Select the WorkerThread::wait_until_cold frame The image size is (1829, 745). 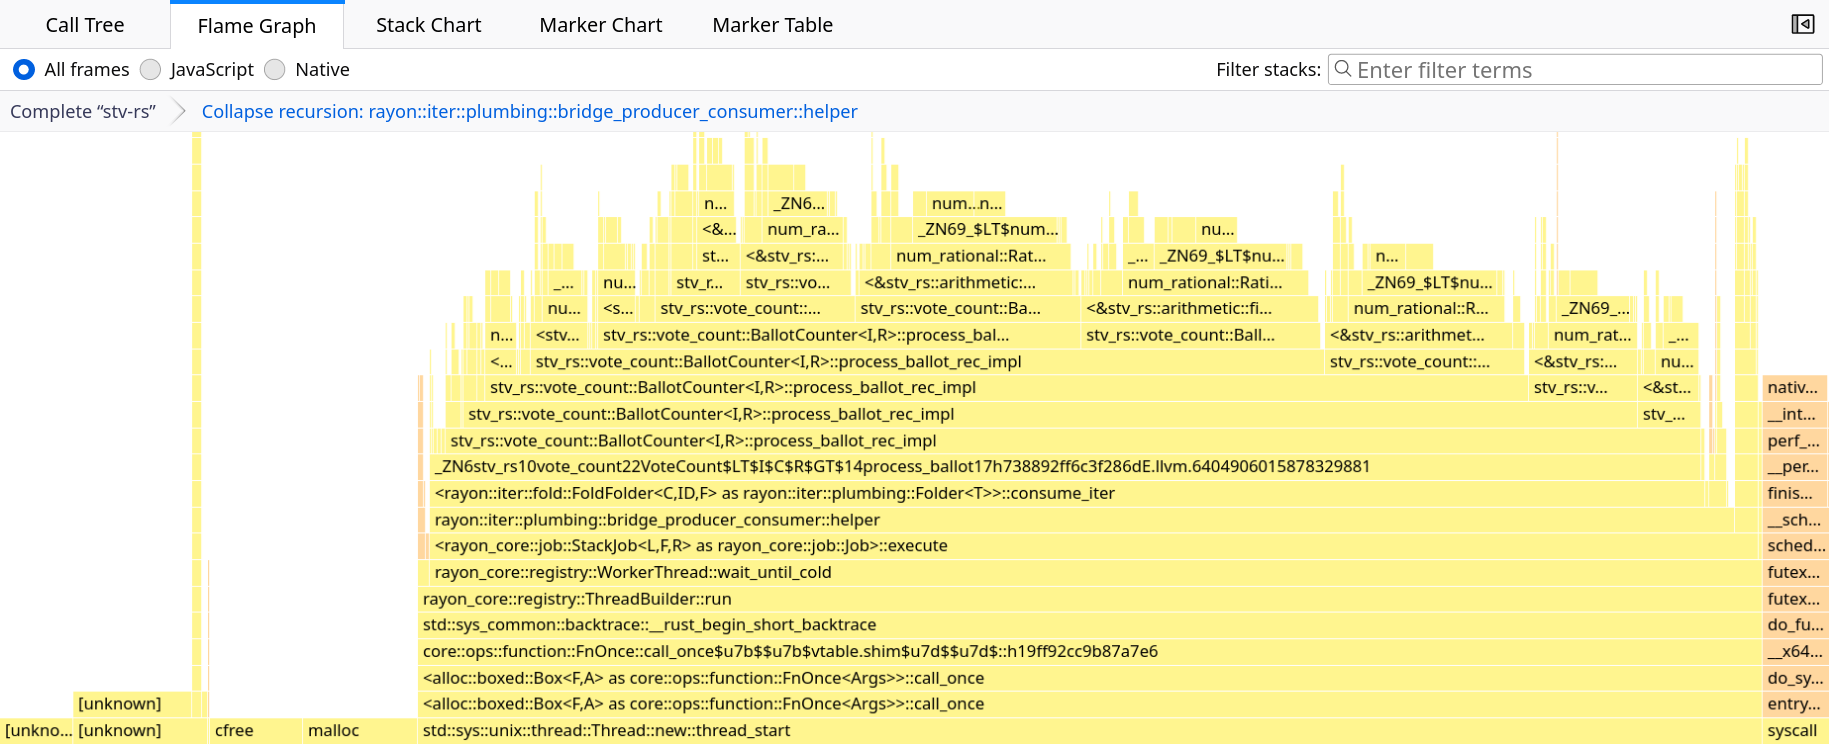point(632,572)
